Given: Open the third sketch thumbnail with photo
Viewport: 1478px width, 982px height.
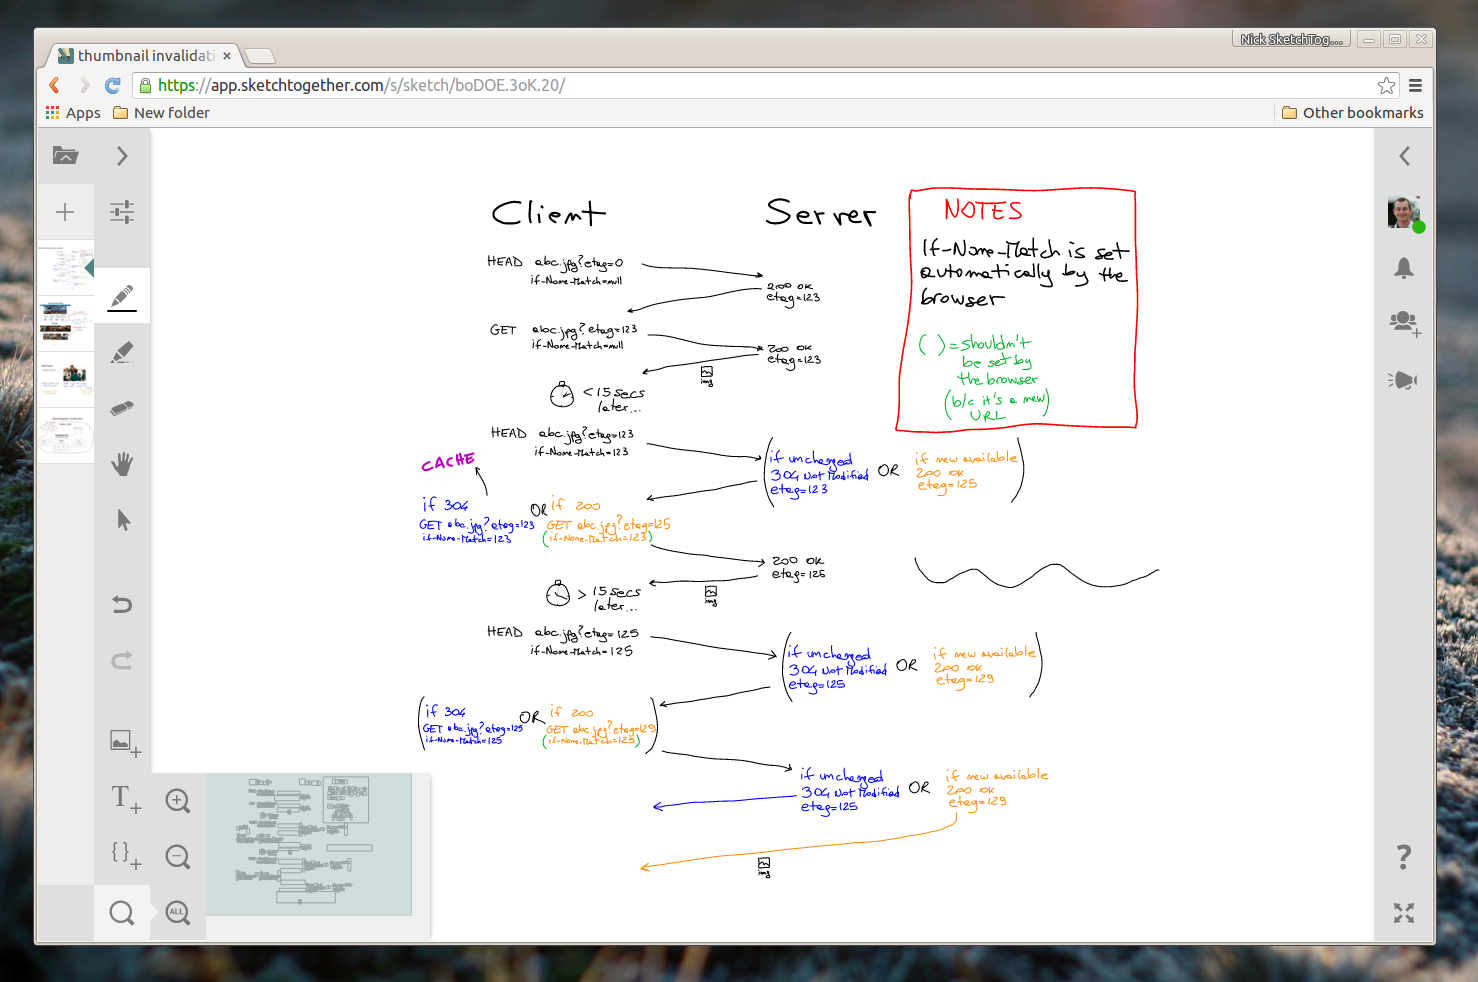Looking at the screenshot, I should [65, 380].
